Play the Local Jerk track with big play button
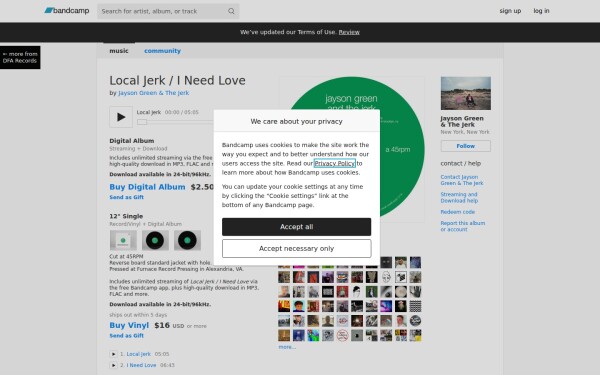This screenshot has width=600, height=375. pyautogui.click(x=121, y=117)
